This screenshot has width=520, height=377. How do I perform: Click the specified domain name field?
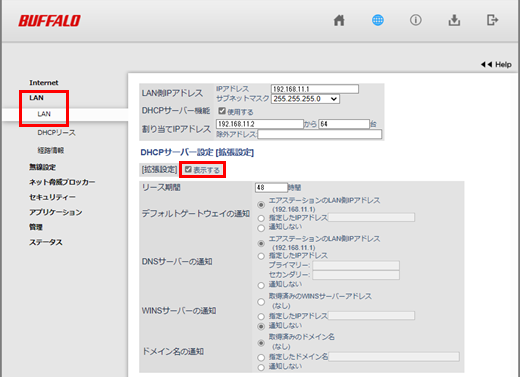tap(394, 357)
